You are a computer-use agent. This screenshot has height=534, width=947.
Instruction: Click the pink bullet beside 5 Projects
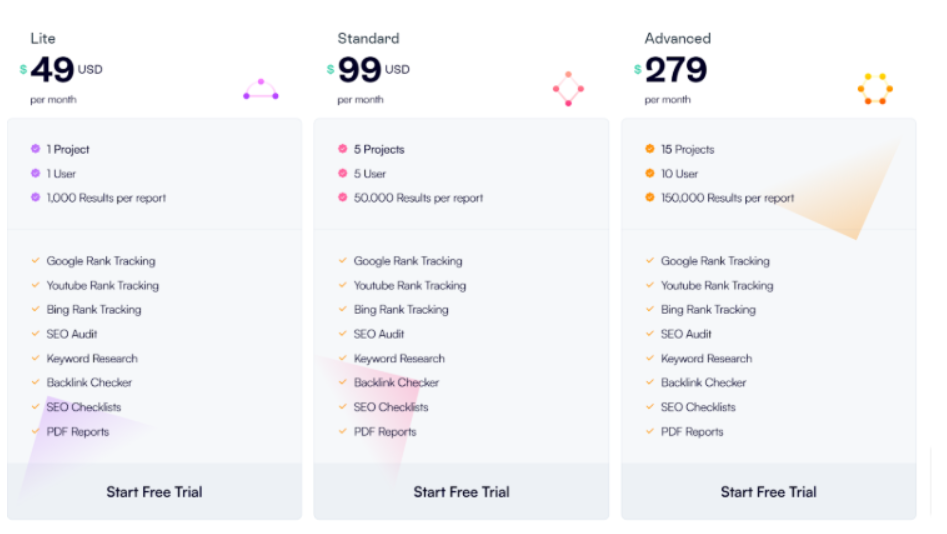pyautogui.click(x=342, y=149)
